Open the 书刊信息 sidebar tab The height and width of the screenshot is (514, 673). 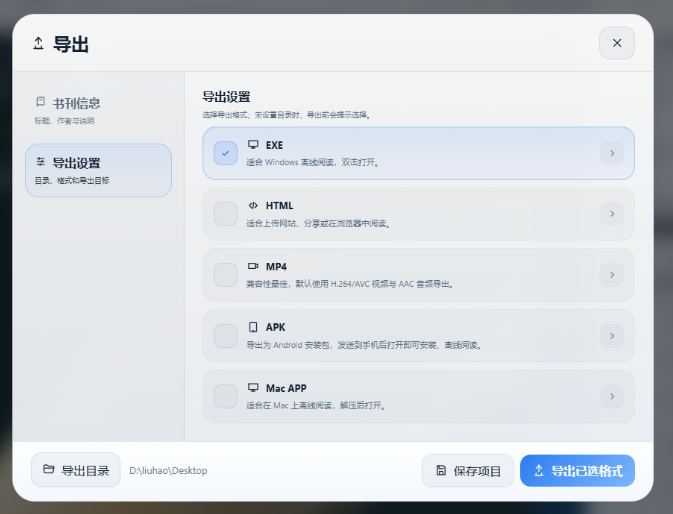[98, 110]
